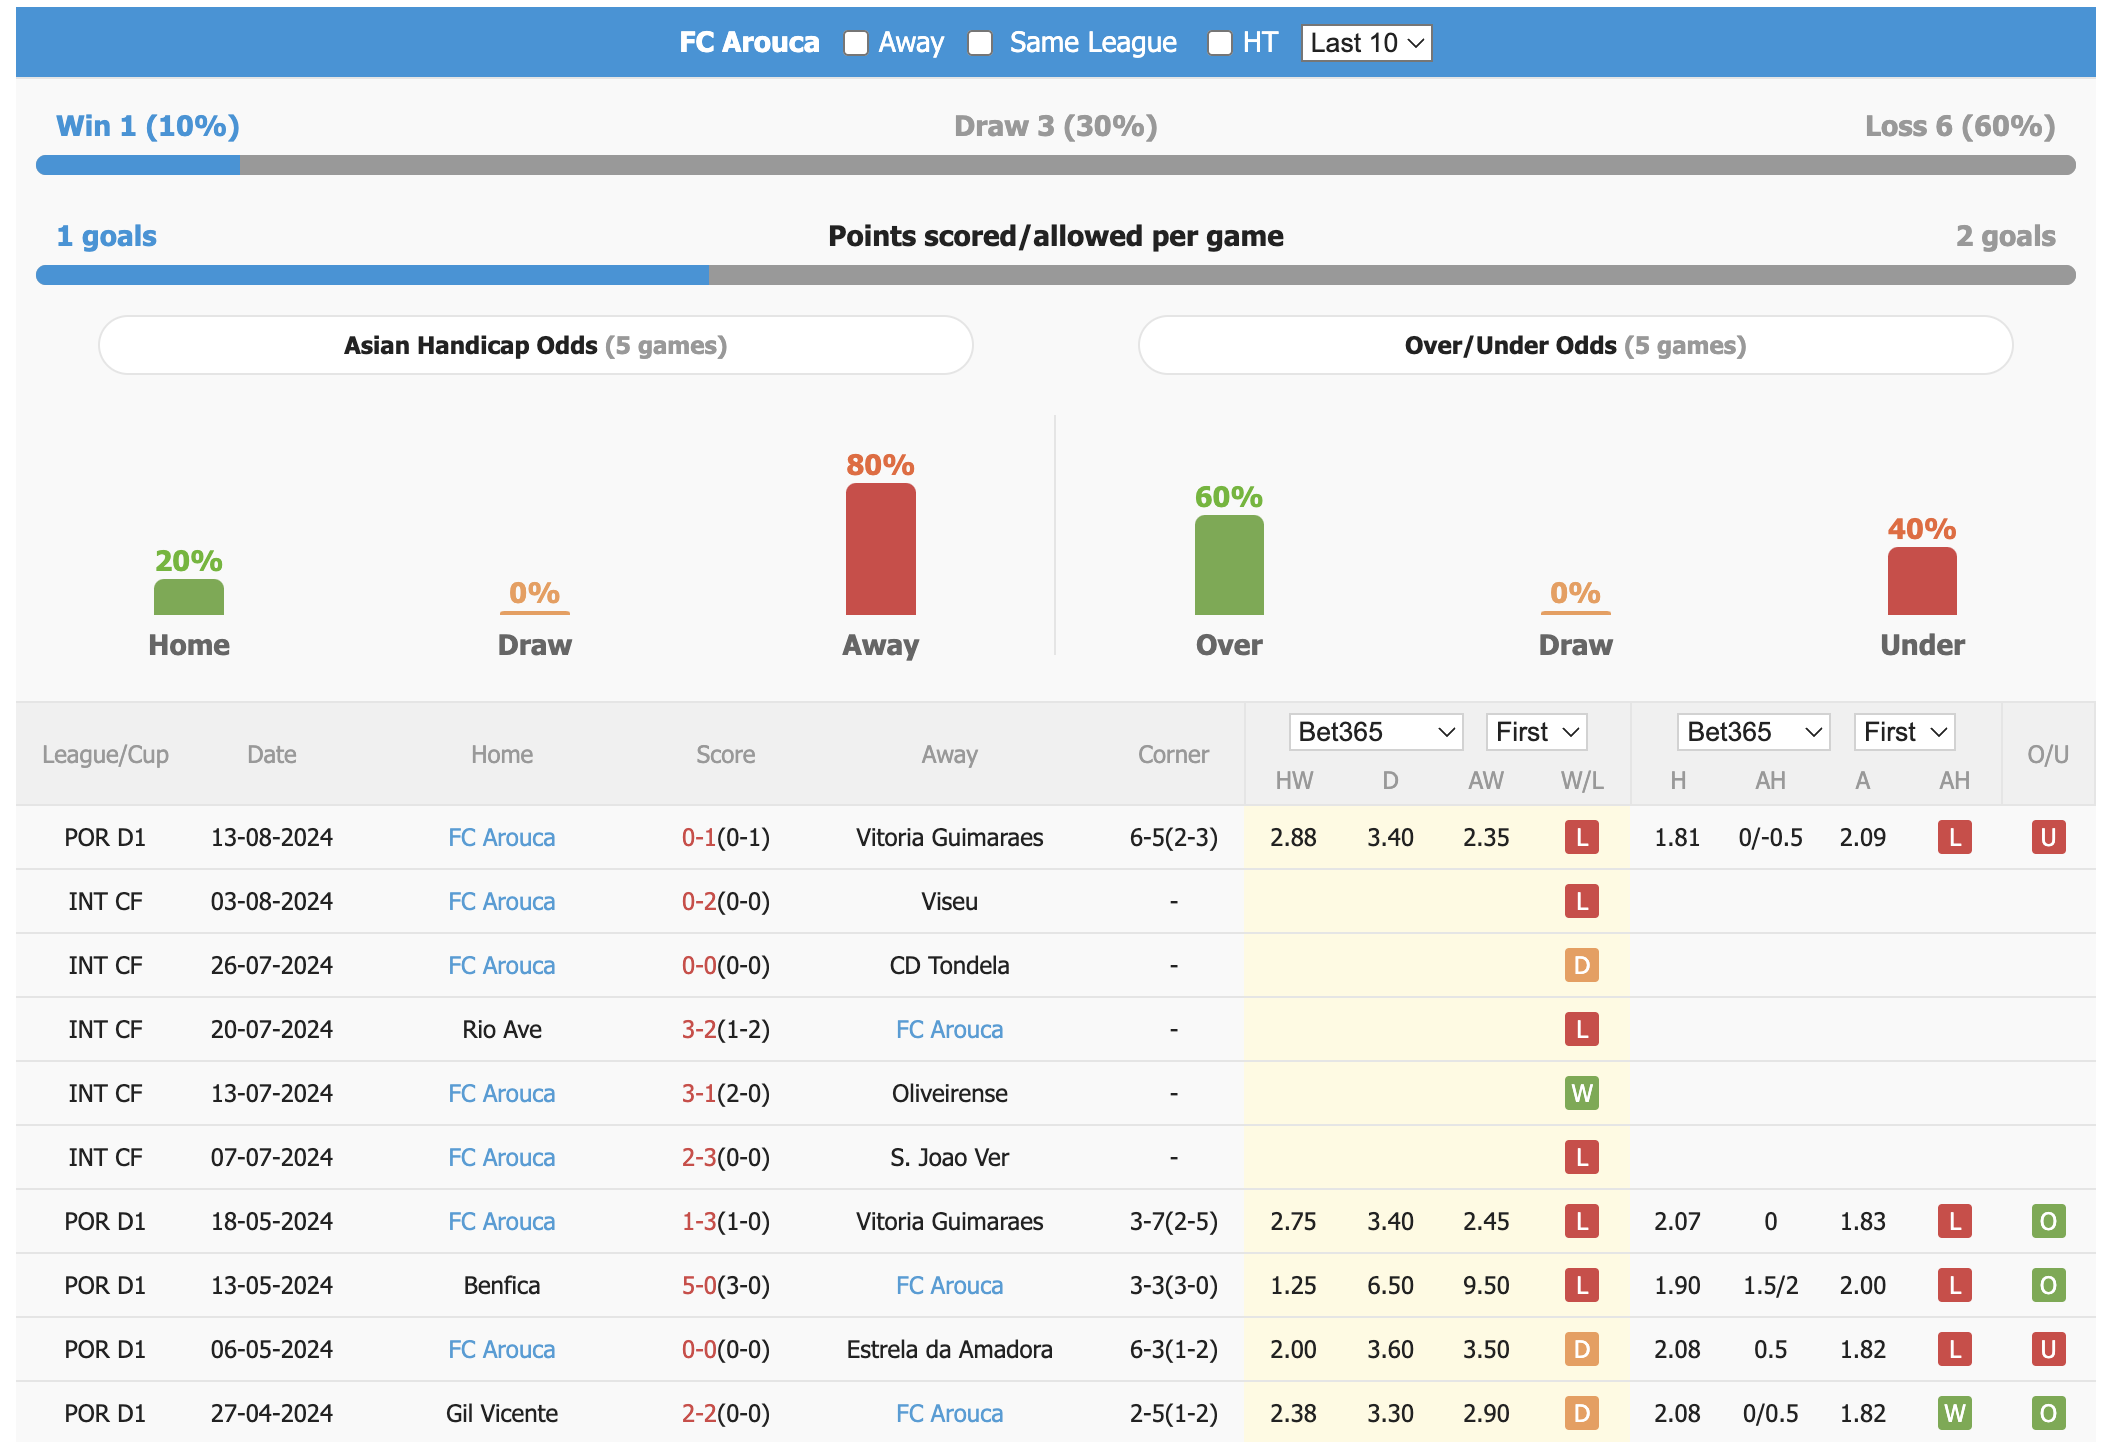Open FC Arouca away link versus Benfica
The width and height of the screenshot is (2116, 1442).
pyautogui.click(x=950, y=1285)
